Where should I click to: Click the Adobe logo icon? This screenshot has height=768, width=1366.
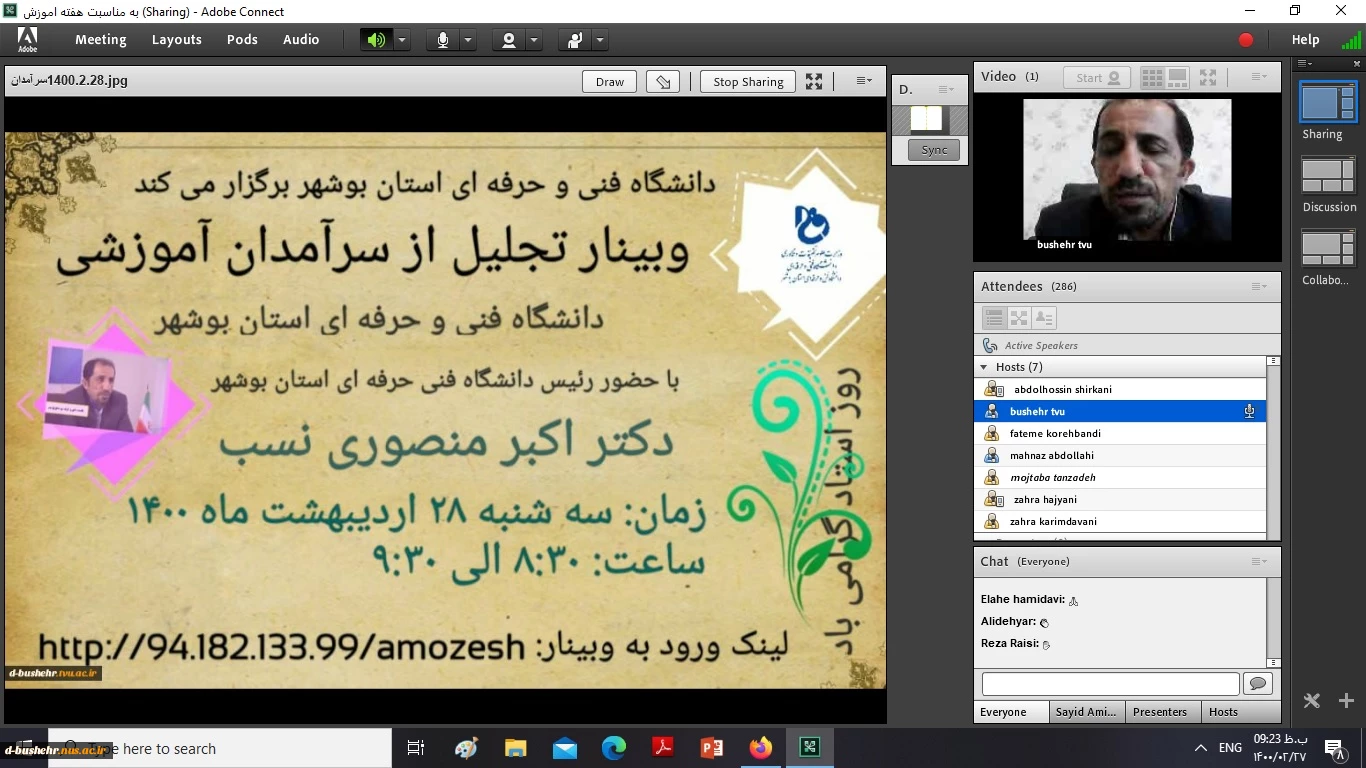27,39
